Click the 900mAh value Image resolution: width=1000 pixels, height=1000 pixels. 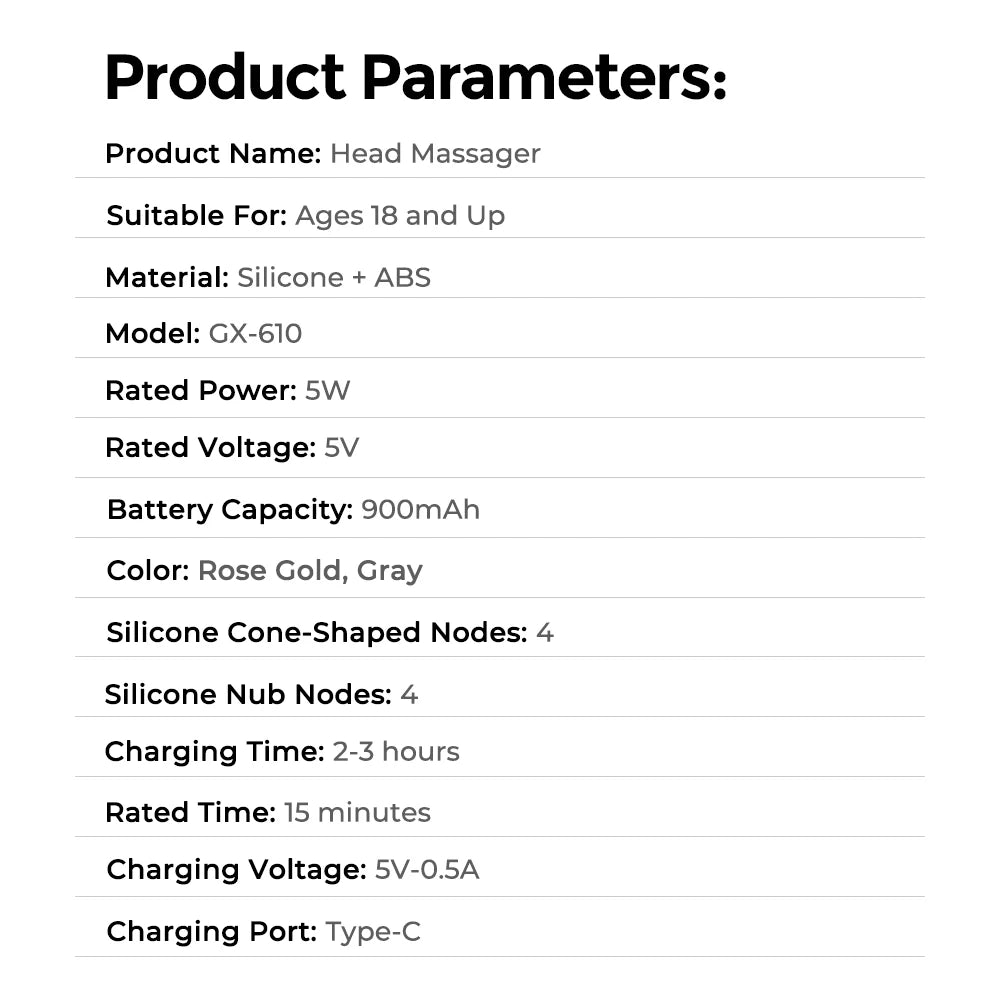click(420, 510)
